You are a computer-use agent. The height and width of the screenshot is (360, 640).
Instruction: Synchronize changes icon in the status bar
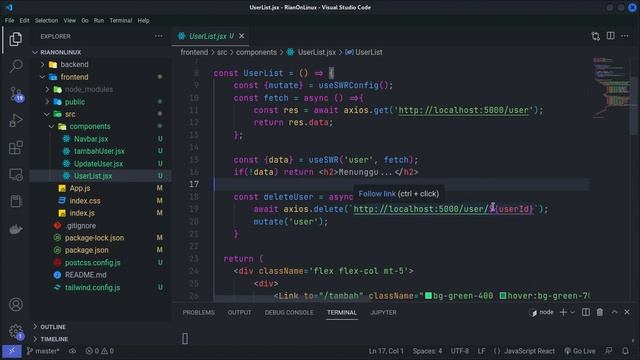tap(72, 351)
